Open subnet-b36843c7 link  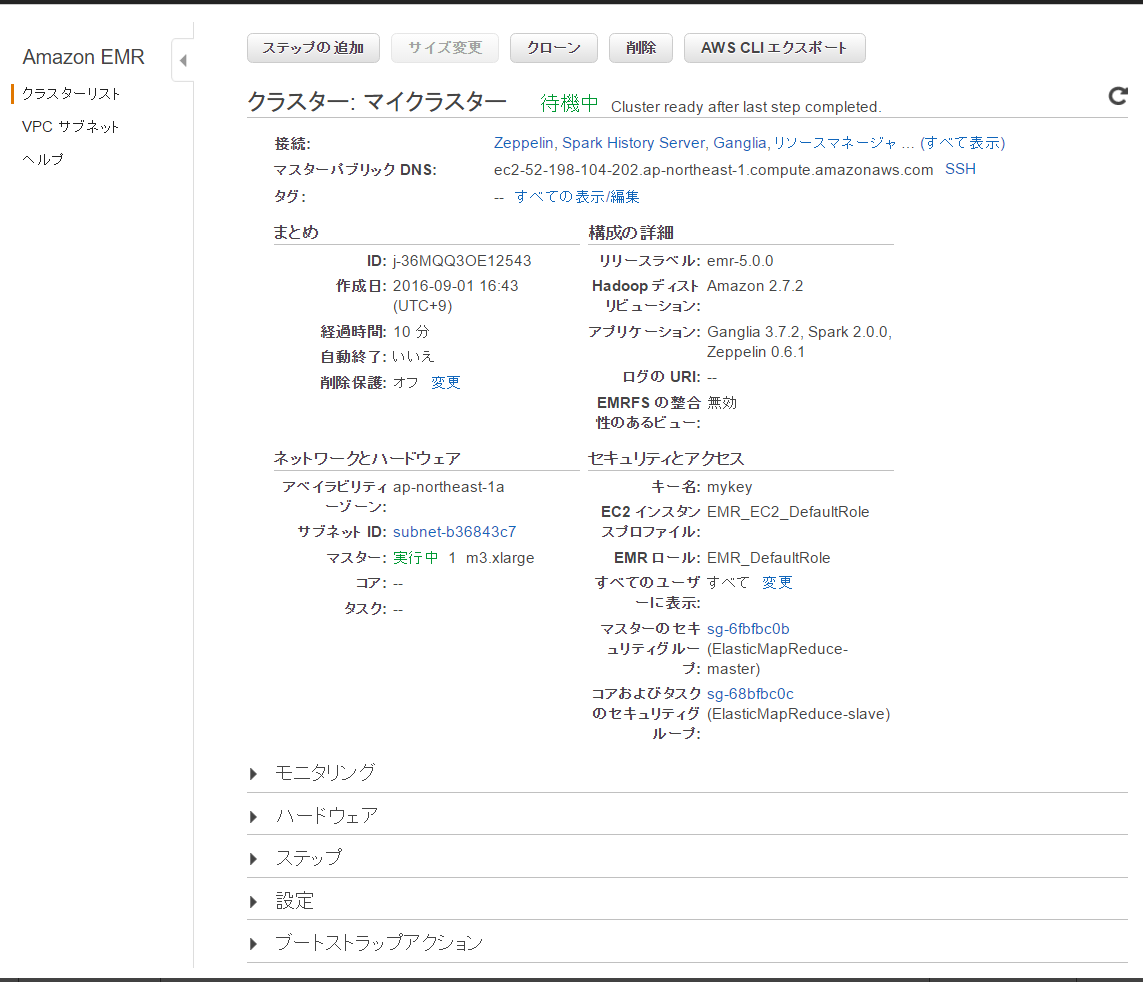click(x=454, y=532)
